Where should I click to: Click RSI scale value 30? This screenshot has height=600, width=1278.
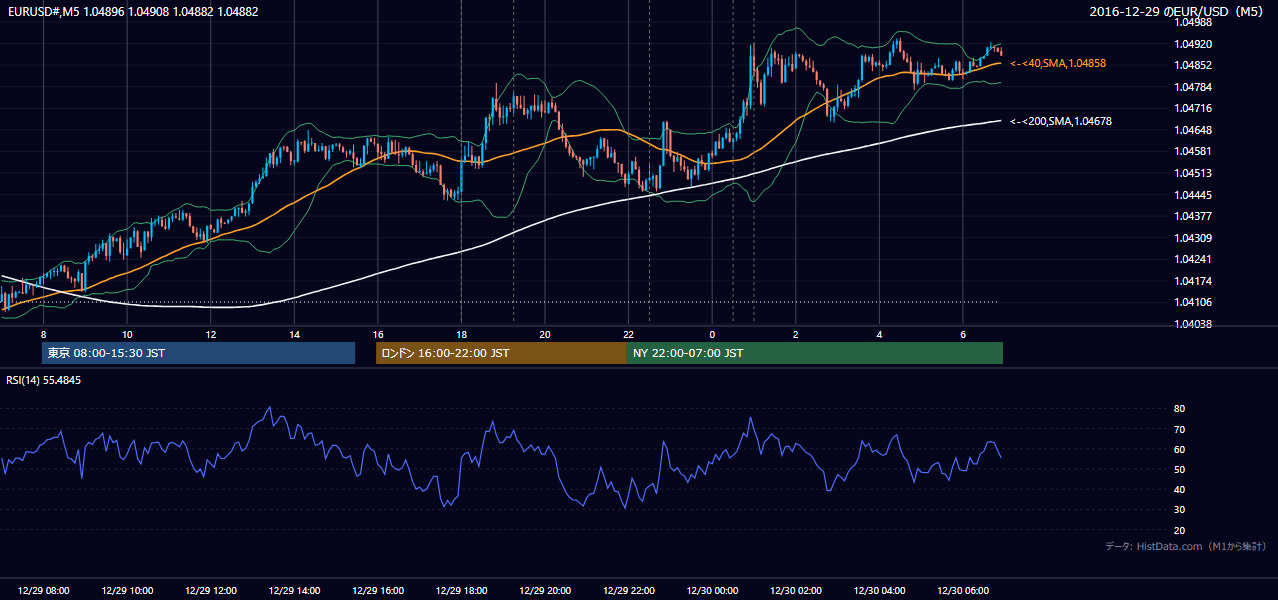coord(1179,510)
